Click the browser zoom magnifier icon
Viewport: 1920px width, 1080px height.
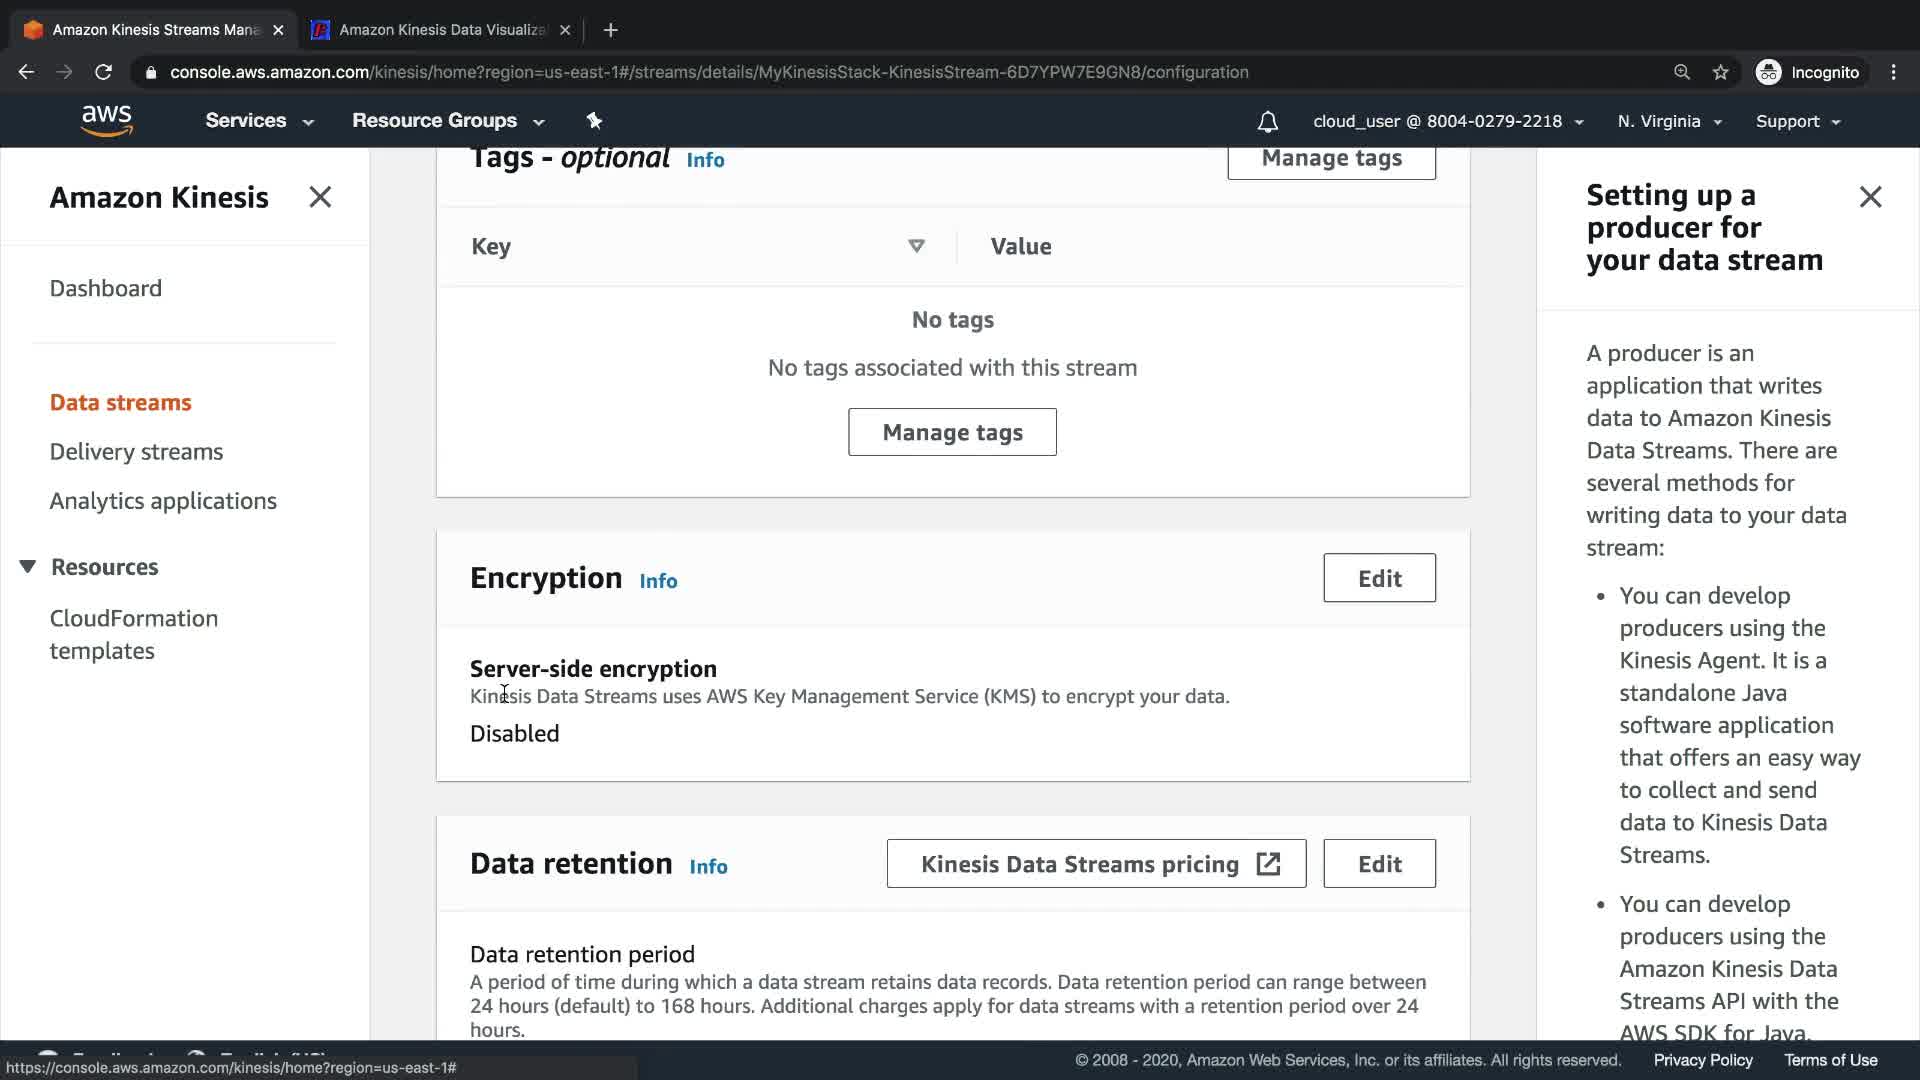tap(1682, 72)
